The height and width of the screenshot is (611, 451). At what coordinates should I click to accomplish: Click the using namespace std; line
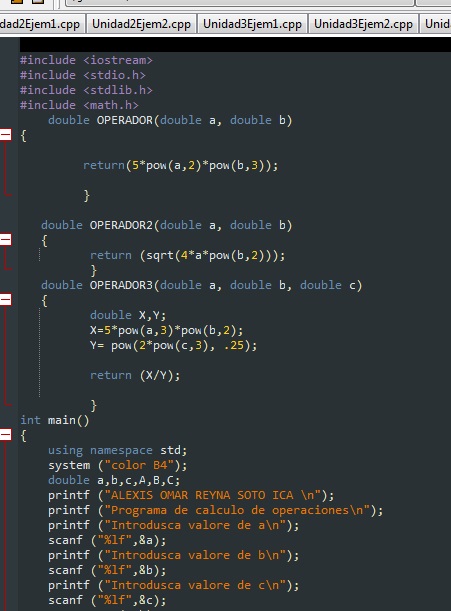(x=117, y=450)
